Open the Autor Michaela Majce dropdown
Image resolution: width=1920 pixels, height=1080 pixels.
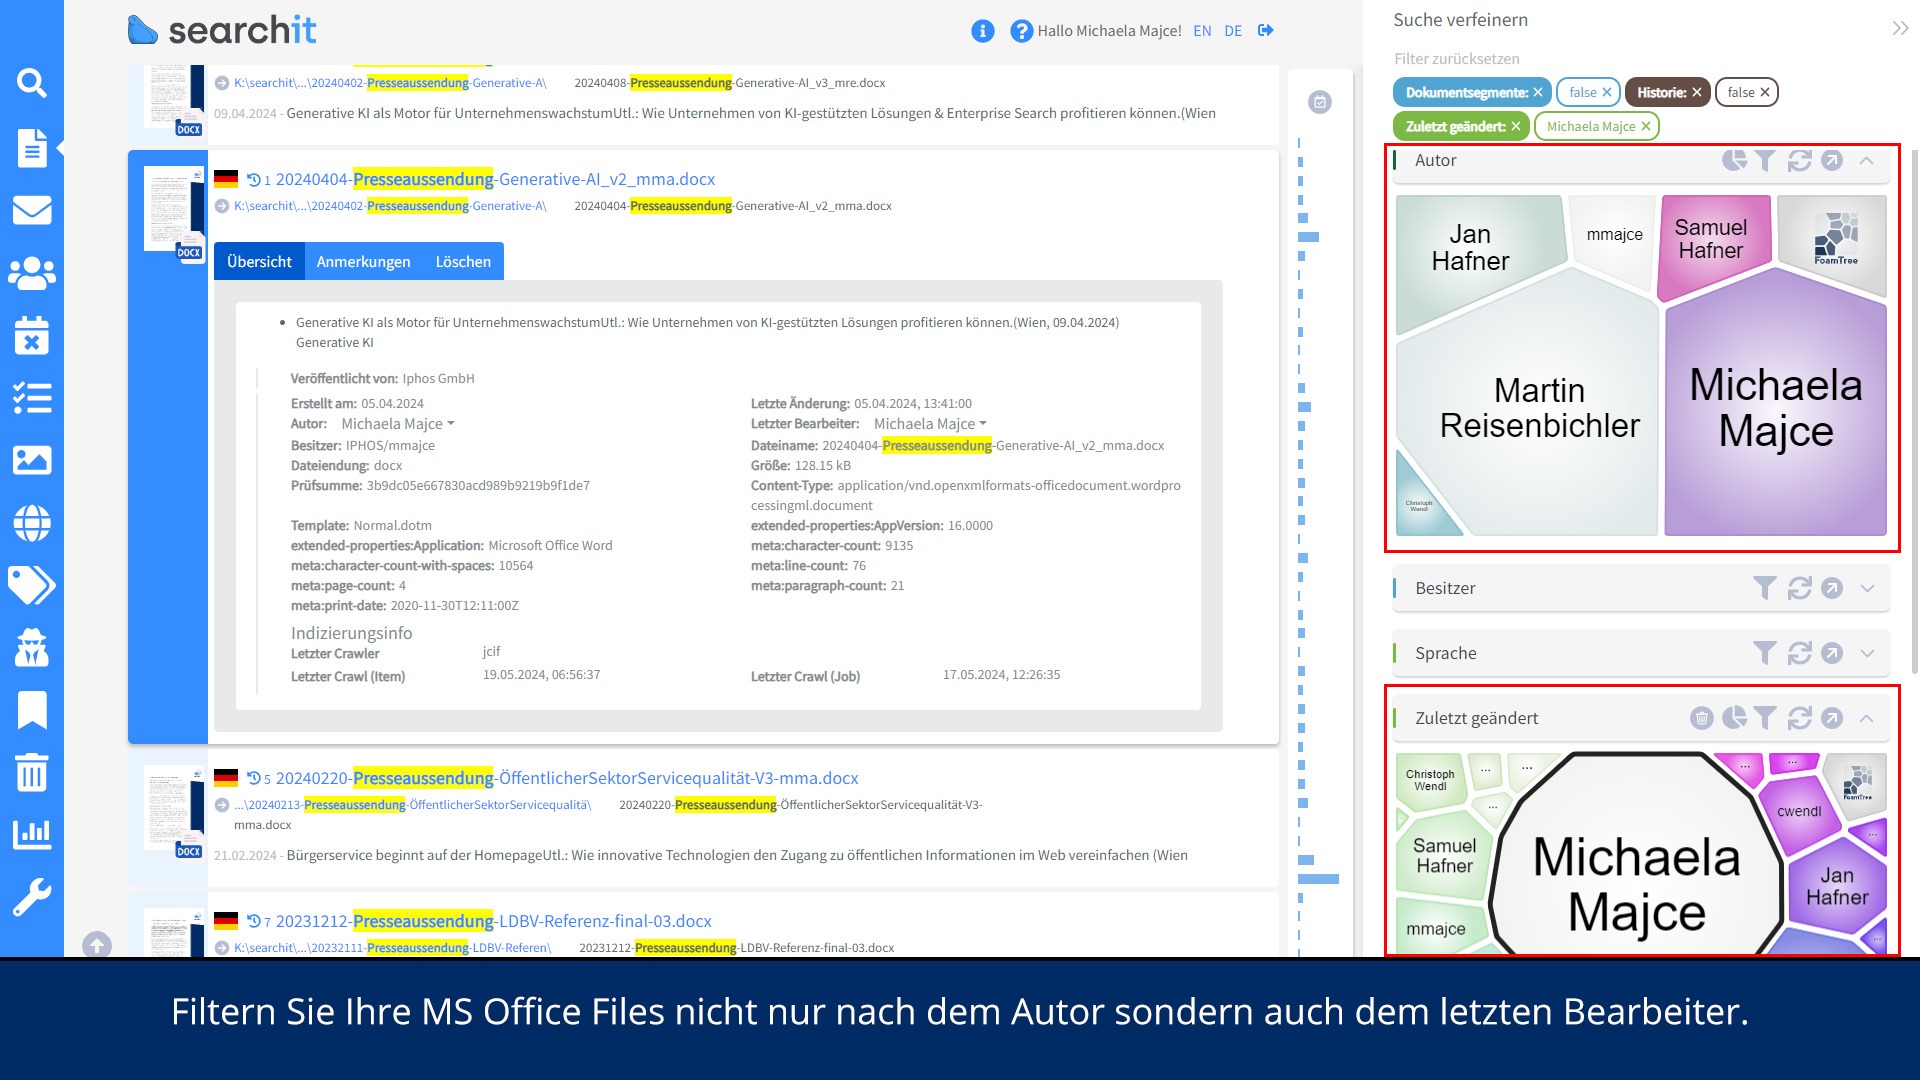tap(398, 424)
